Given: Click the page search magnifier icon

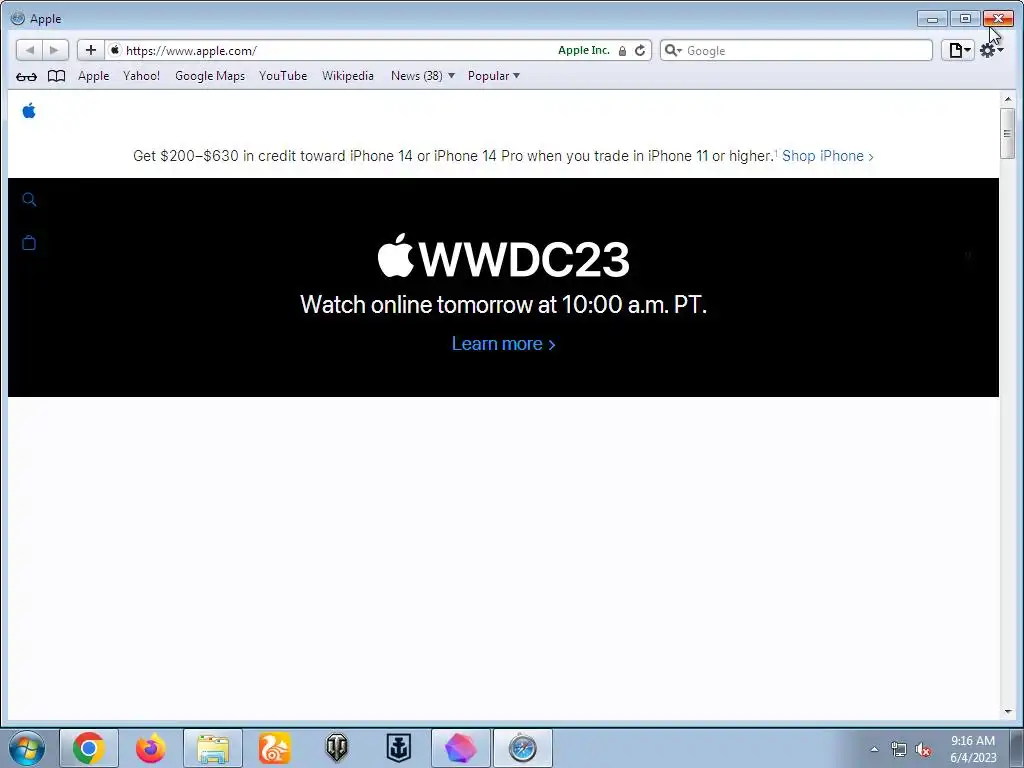Looking at the screenshot, I should pyautogui.click(x=29, y=199).
